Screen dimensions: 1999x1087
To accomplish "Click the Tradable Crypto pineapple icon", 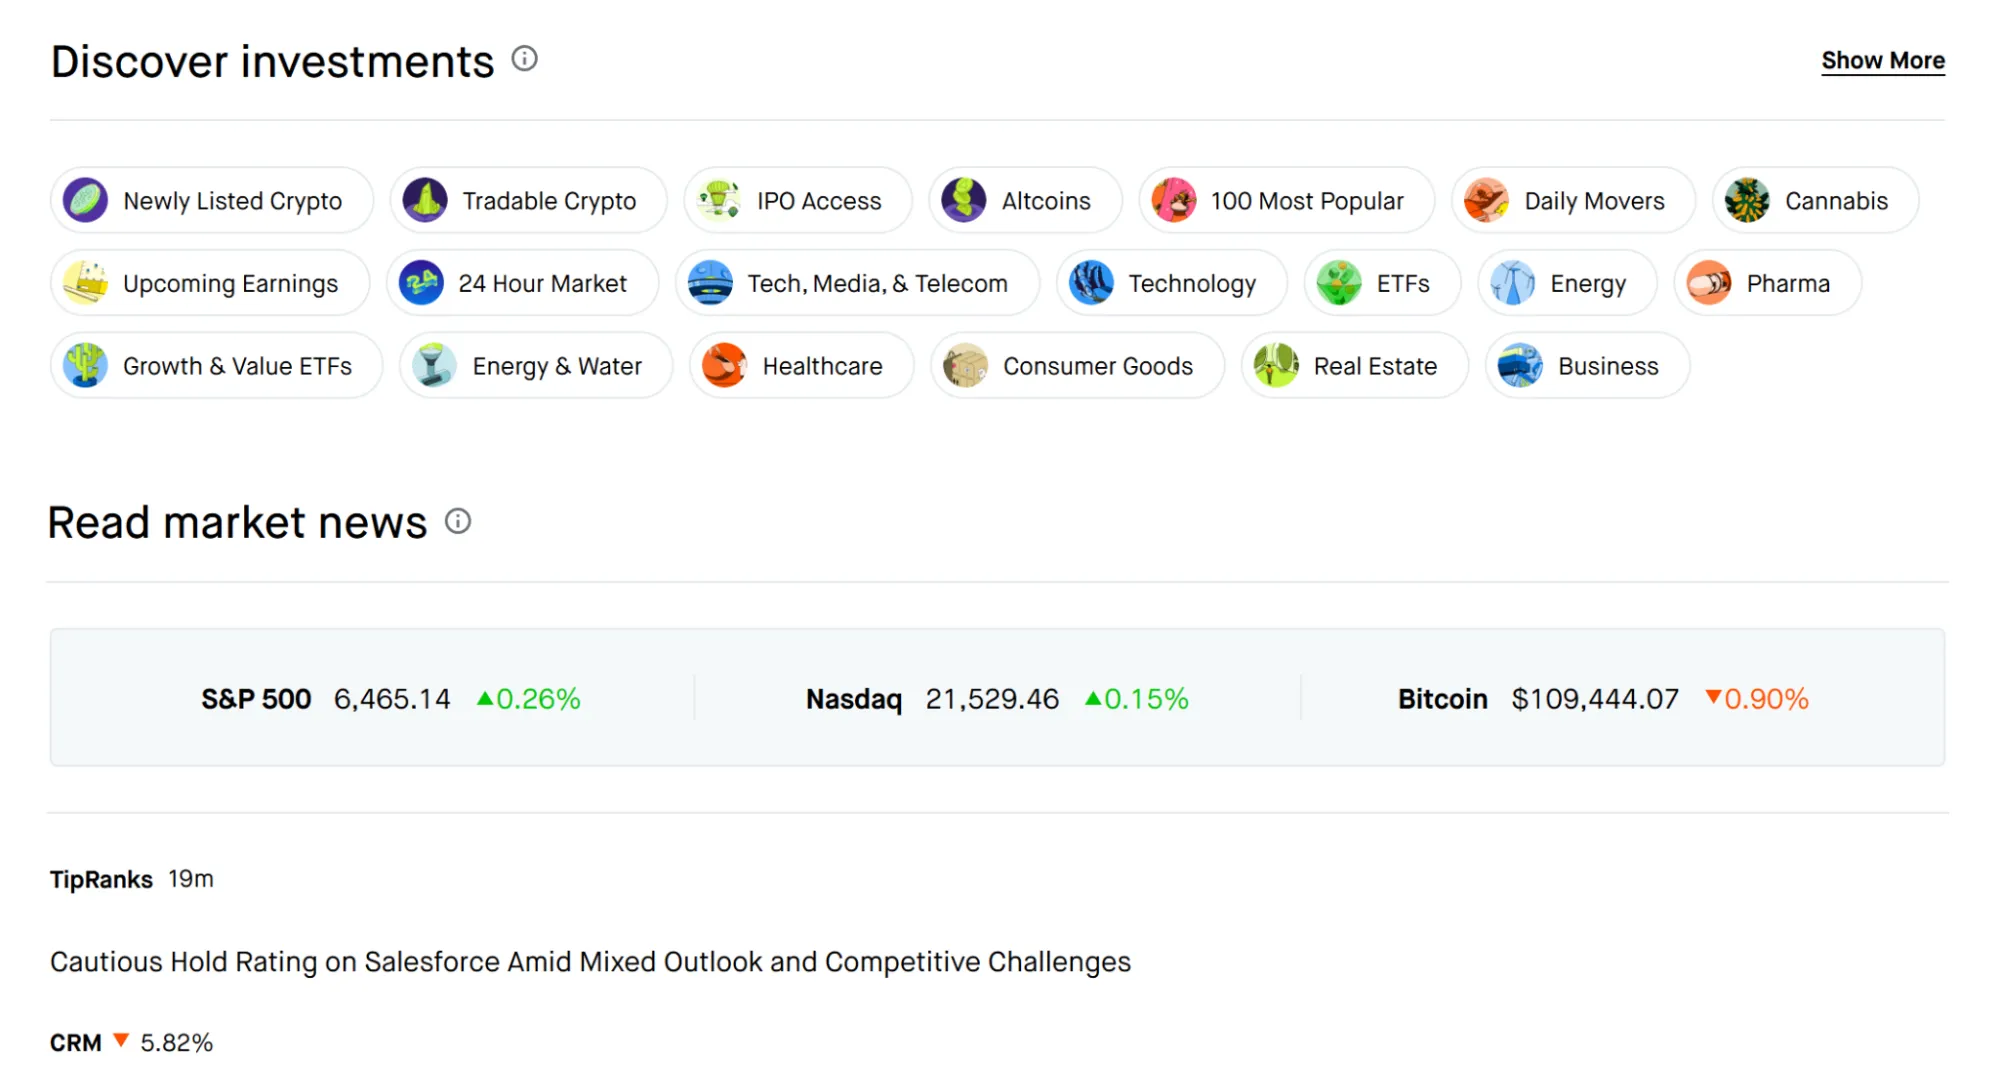I will click(x=426, y=200).
